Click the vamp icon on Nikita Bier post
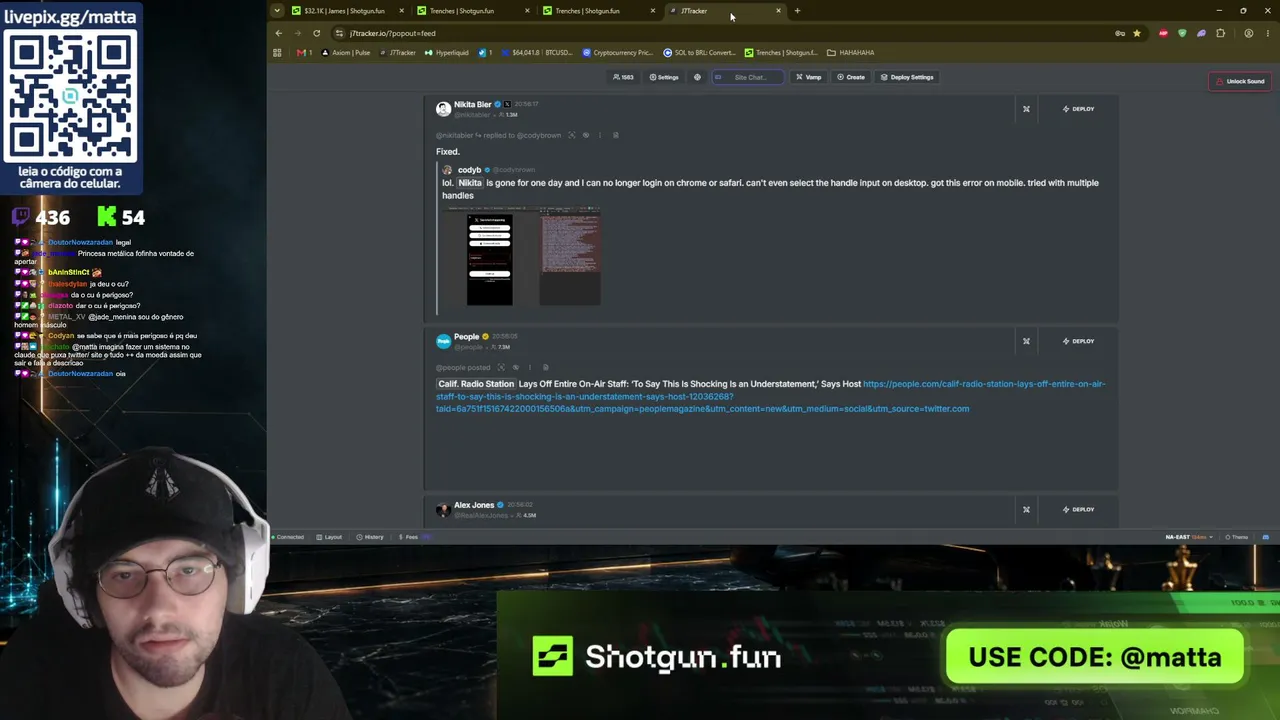Viewport: 1280px width, 720px height. tap(1026, 109)
